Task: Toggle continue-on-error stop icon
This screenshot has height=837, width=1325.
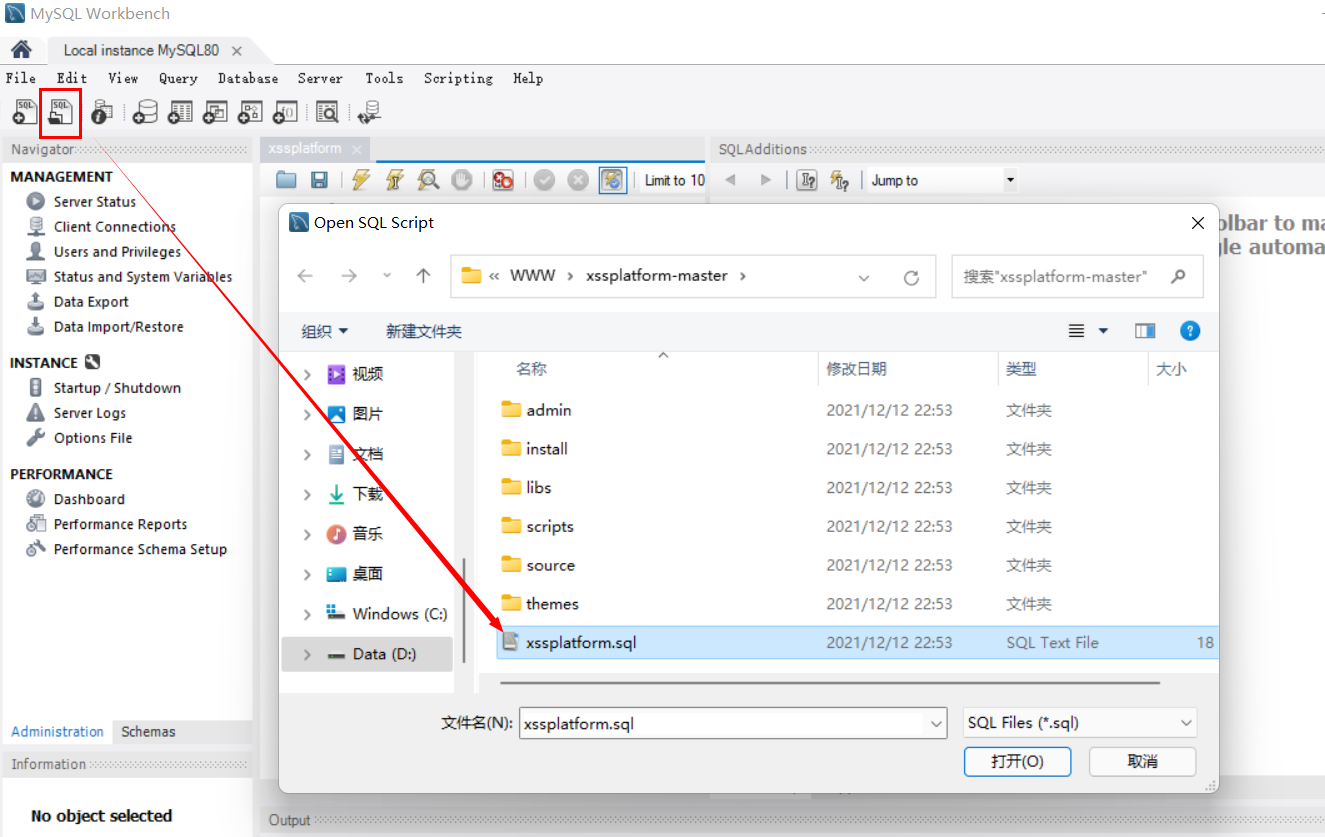Action: point(503,180)
